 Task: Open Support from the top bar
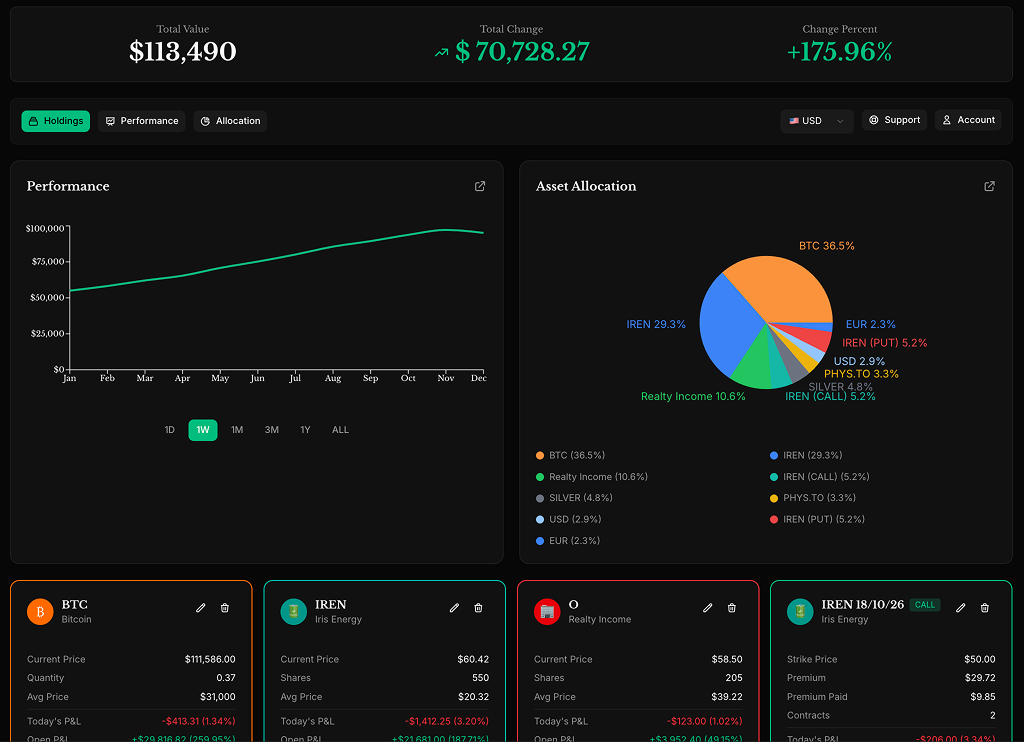pyautogui.click(x=894, y=119)
